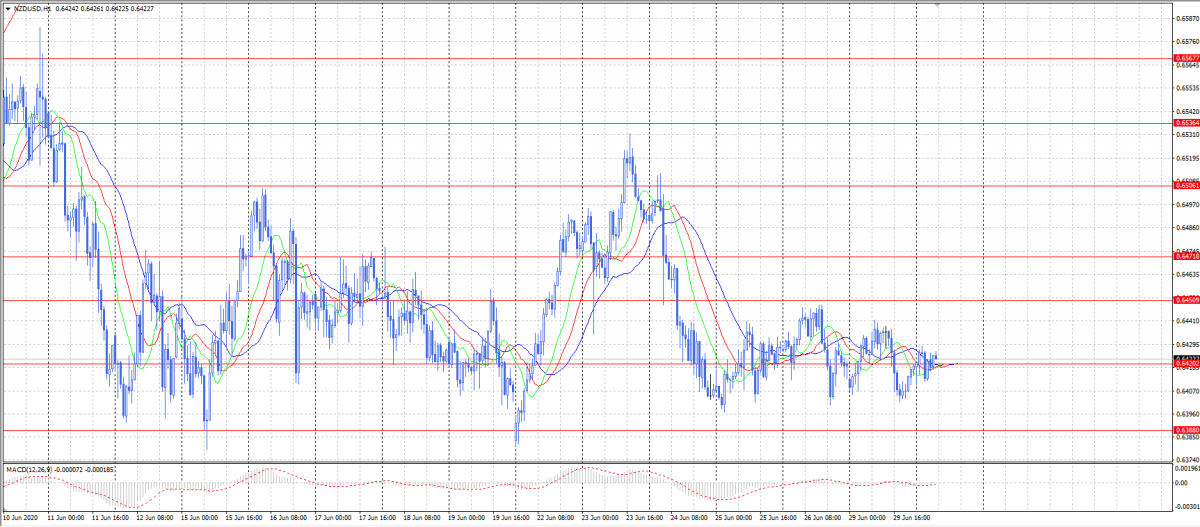1200x527 pixels.
Task: Click the 26 Jun 08:00 time label
Action: [x=823, y=519]
